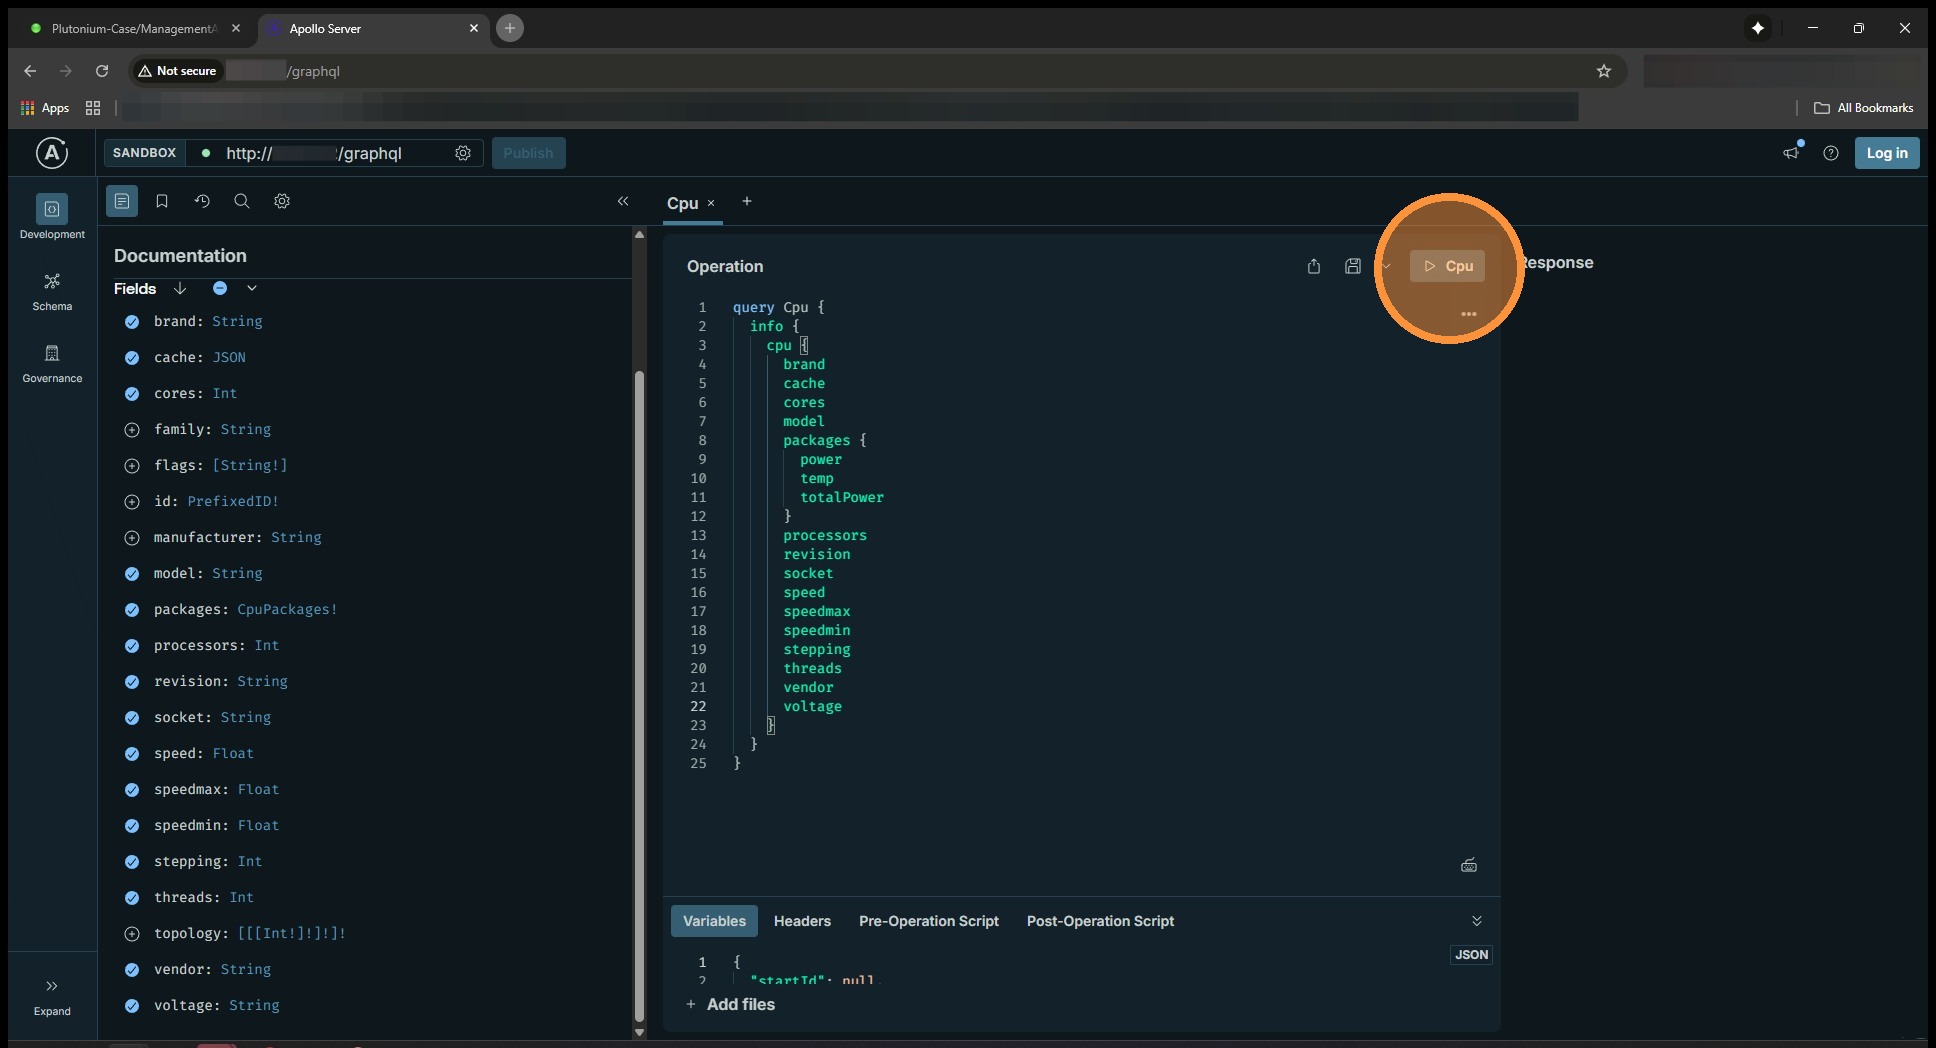The width and height of the screenshot is (1936, 1048).
Task: Uncheck the brand field checkbox
Action: coord(131,322)
